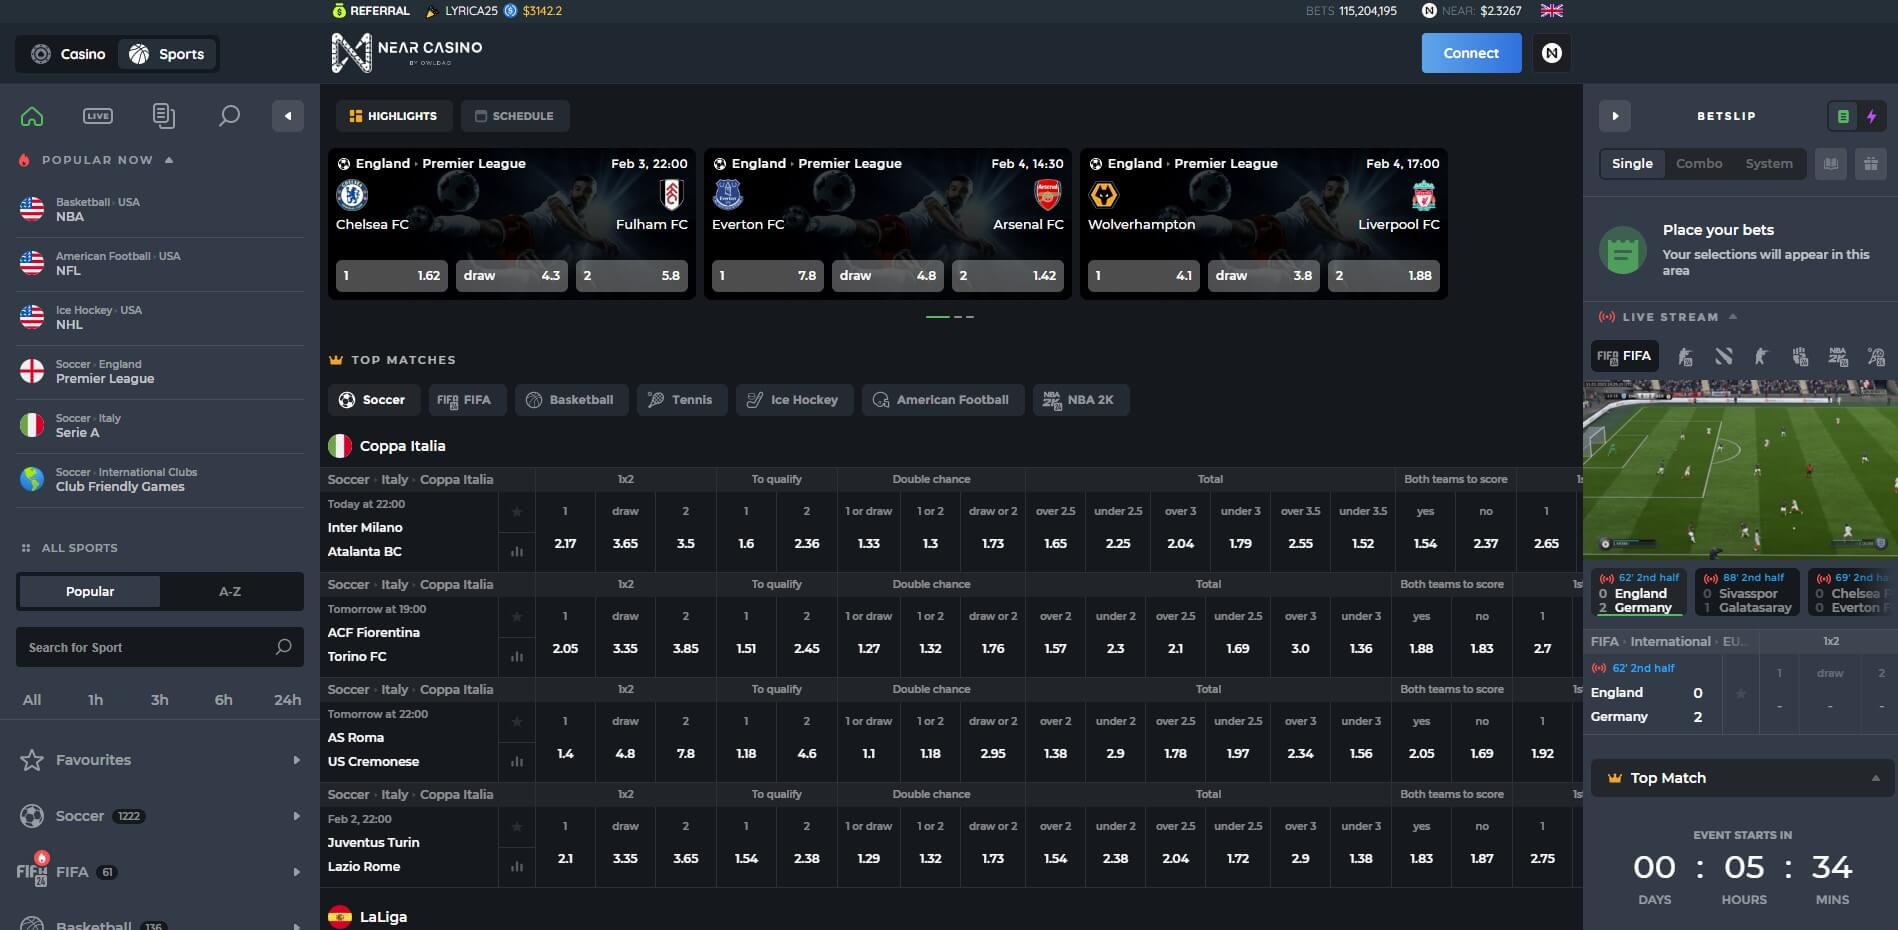The width and height of the screenshot is (1898, 930).
Task: Open the sidebar search magnifier icon
Action: 229,116
